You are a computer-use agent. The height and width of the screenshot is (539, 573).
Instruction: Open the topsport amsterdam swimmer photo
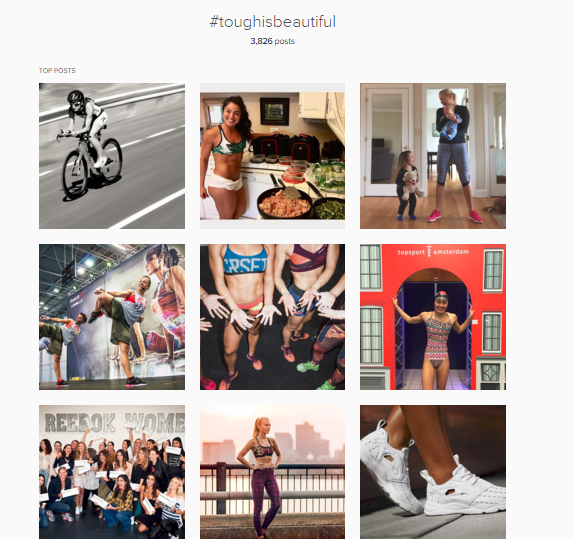tap(433, 317)
